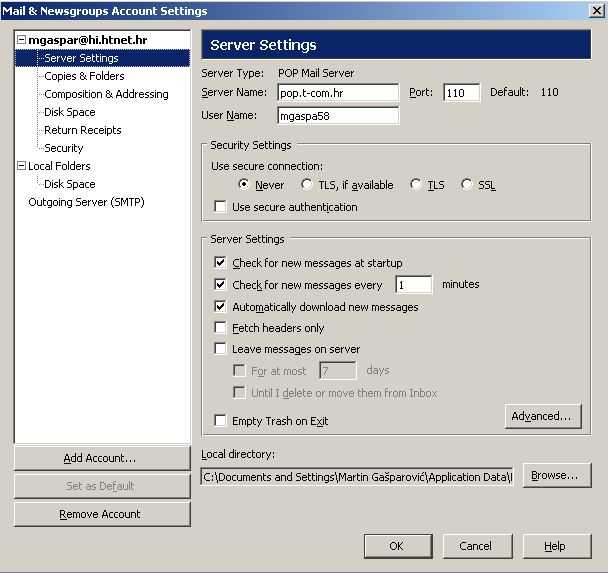This screenshot has height=573, width=608.
Task: Select Outgoing Server (SMTP) entry
Action: click(86, 202)
